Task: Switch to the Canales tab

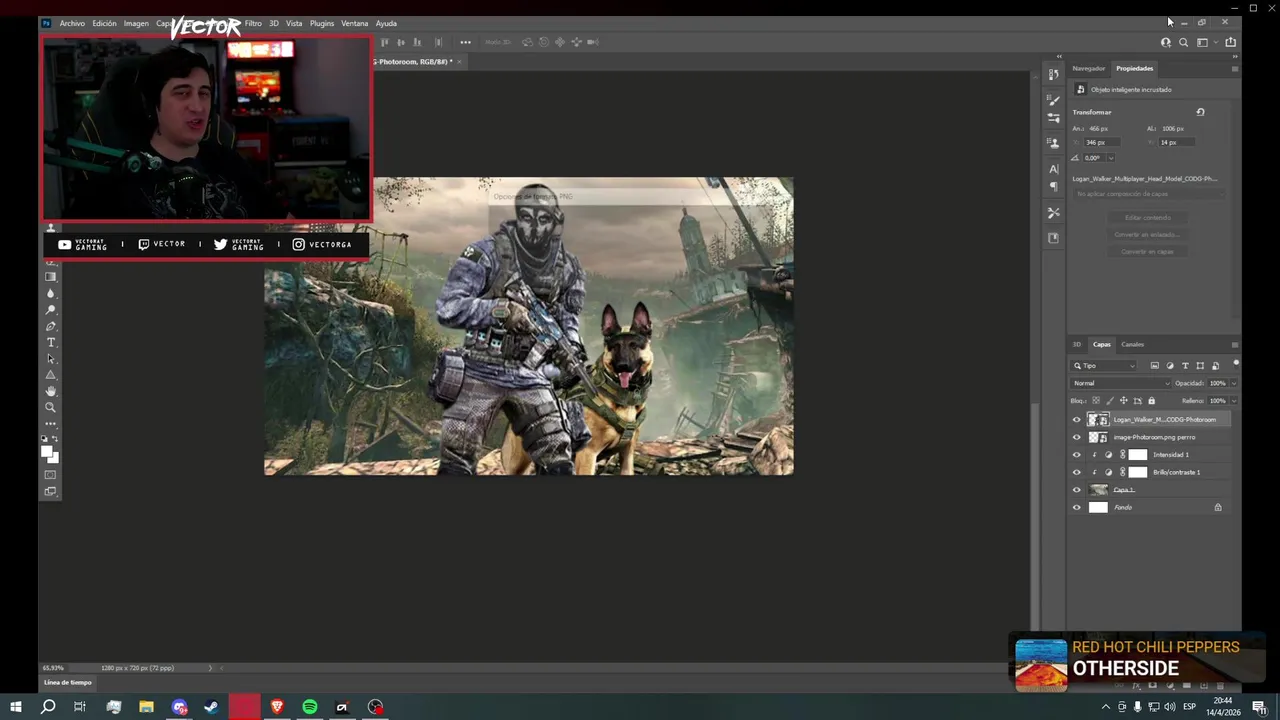Action: [x=1132, y=345]
